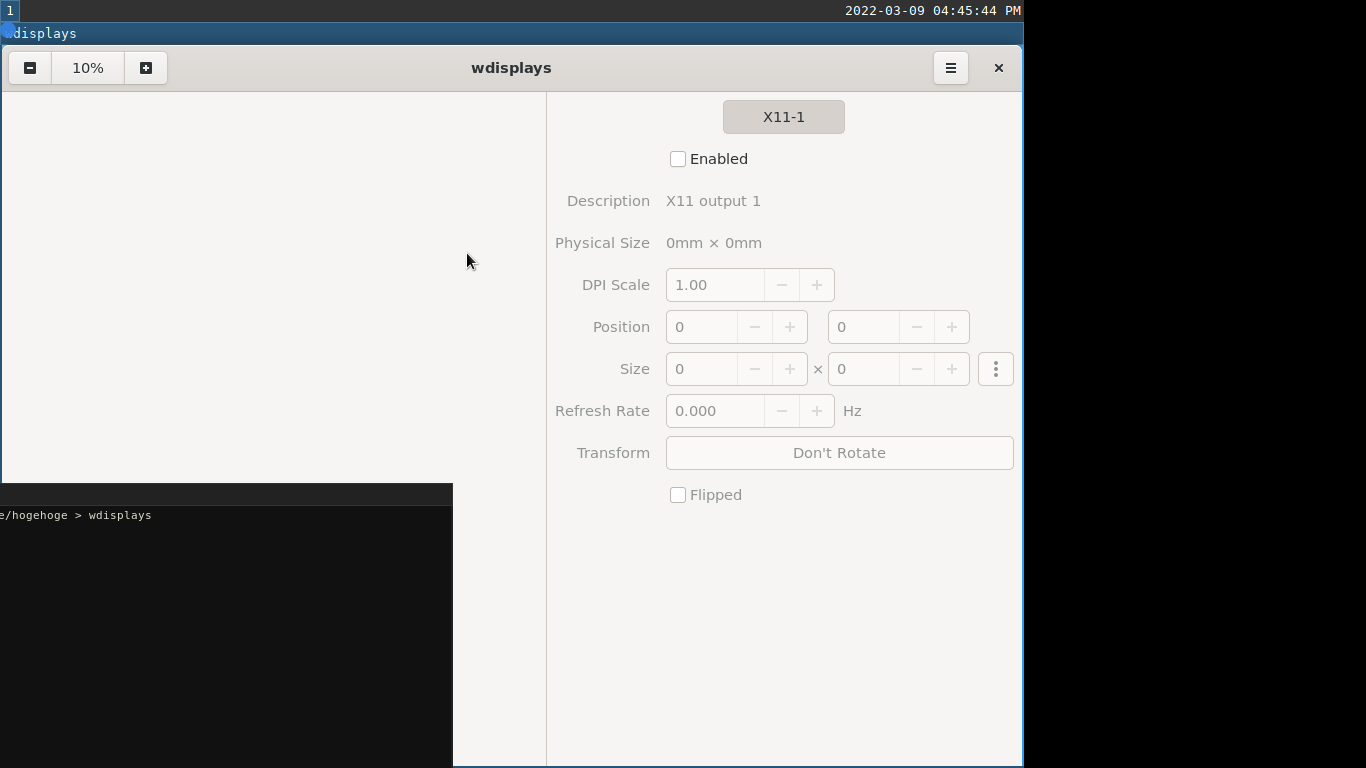Open the hamburger menu in wdisplays header

(951, 68)
